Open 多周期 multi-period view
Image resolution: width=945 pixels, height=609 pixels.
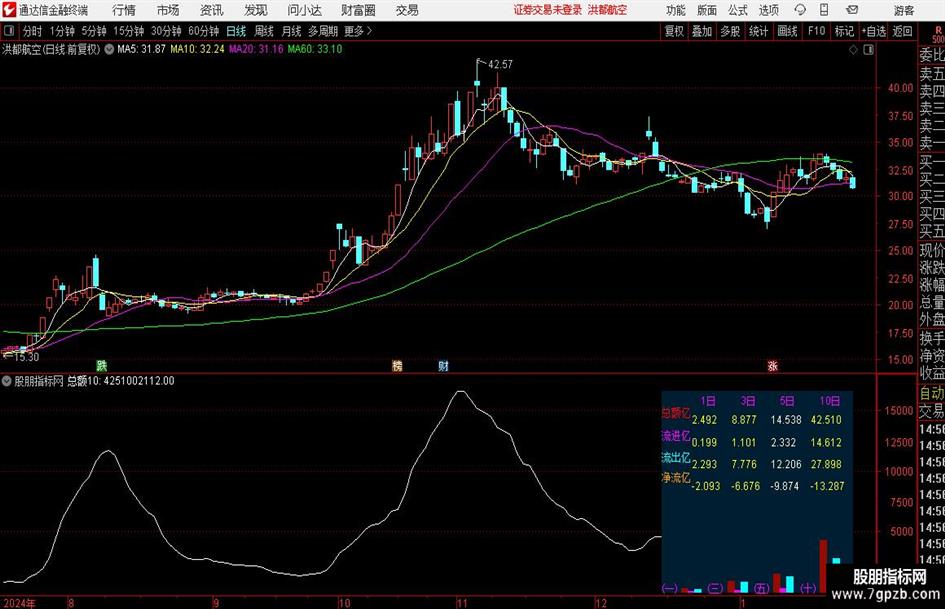[323, 31]
